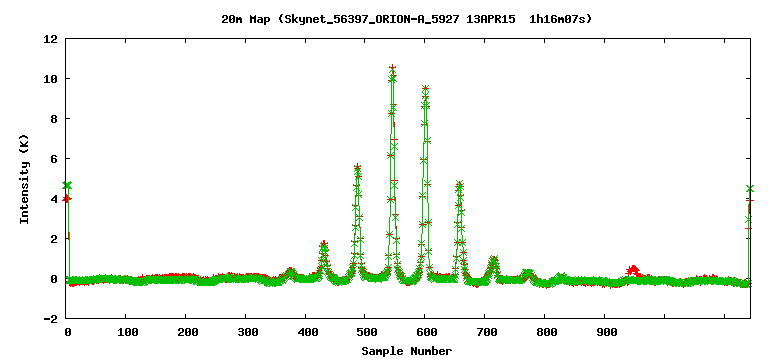The height and width of the screenshot is (360, 768).
Task: Click the green X marker at right edge spike
Action: click(749, 189)
